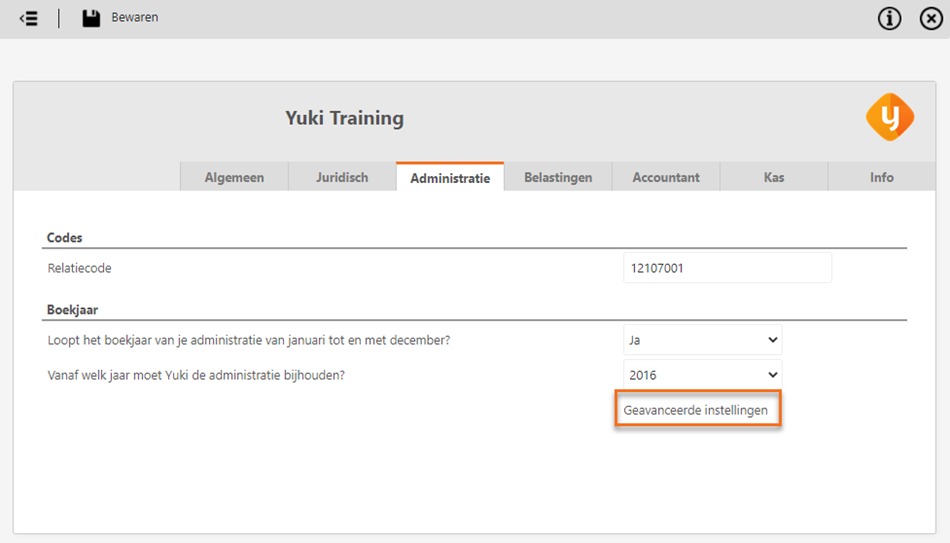Screen dimensions: 950x543
Task: Select the Administratie tab
Action: click(x=450, y=177)
